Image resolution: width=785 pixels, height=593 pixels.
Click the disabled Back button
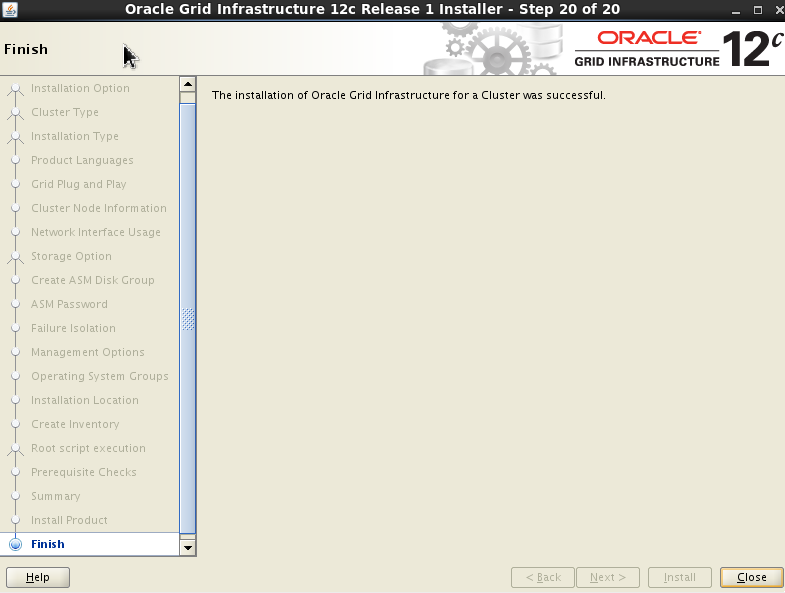click(x=543, y=577)
